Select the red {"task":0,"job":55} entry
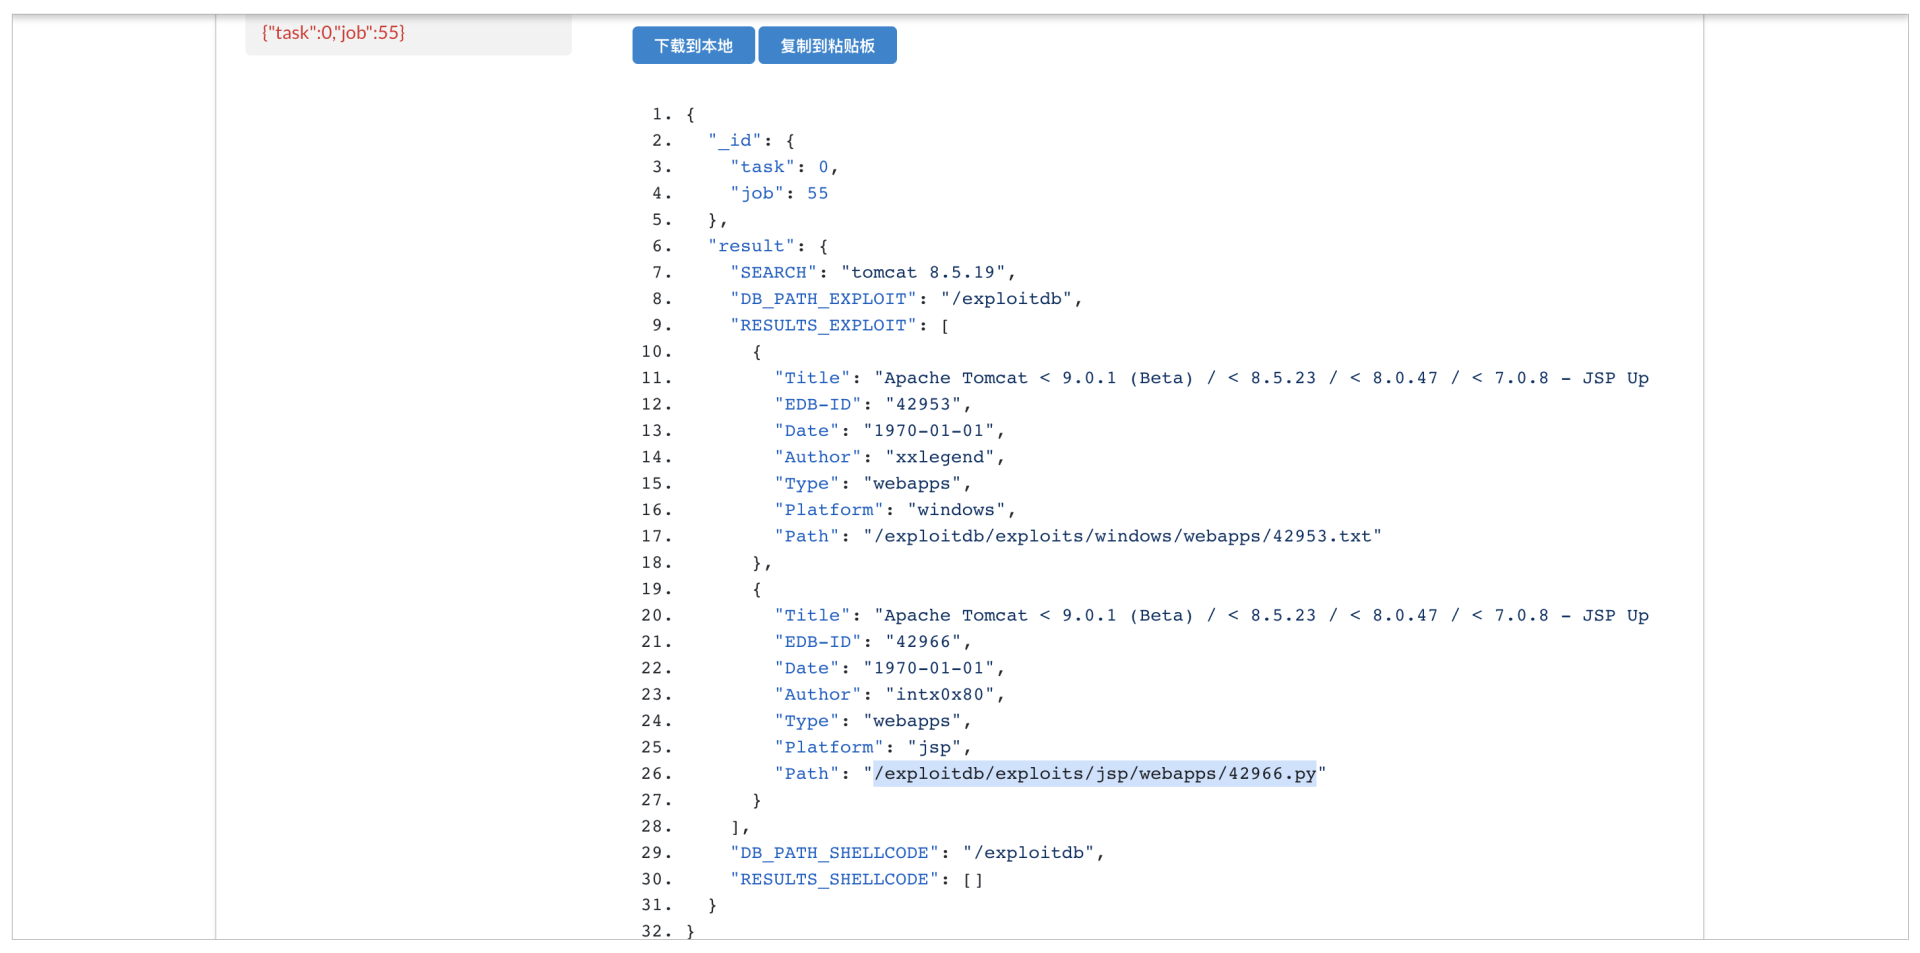Viewport: 1920px width, 953px height. [x=333, y=33]
